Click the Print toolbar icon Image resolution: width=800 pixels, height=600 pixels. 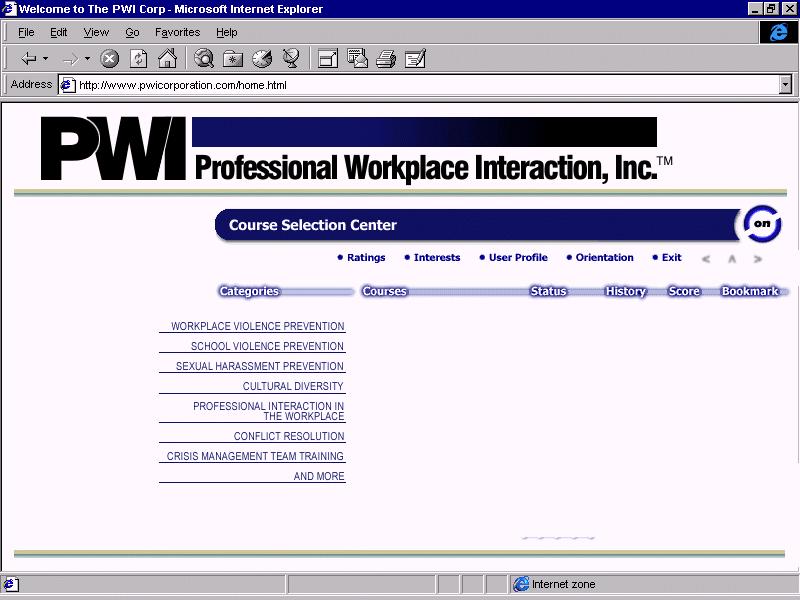click(x=386, y=59)
